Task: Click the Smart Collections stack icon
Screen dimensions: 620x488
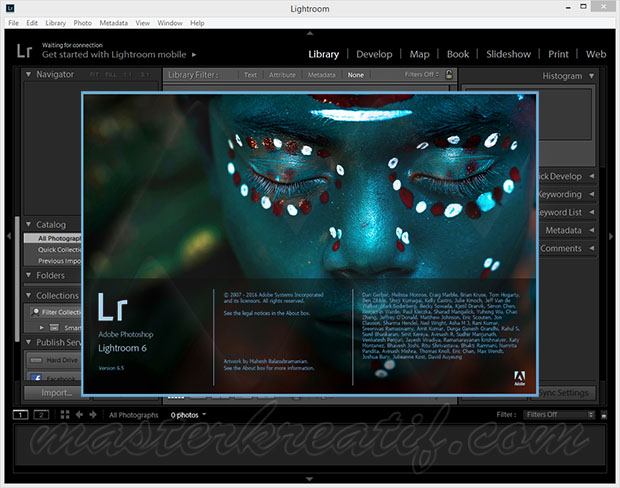Action: (x=54, y=327)
